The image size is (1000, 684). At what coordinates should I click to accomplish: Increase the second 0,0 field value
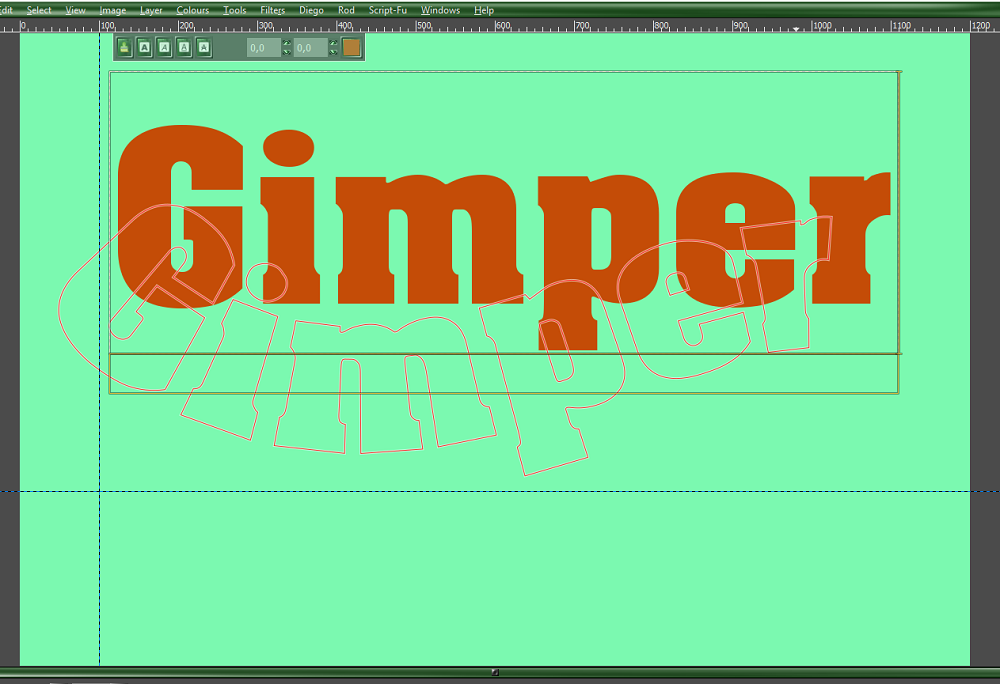(x=334, y=43)
